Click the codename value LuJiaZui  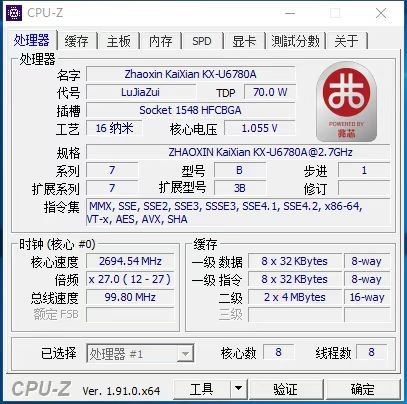pos(141,92)
